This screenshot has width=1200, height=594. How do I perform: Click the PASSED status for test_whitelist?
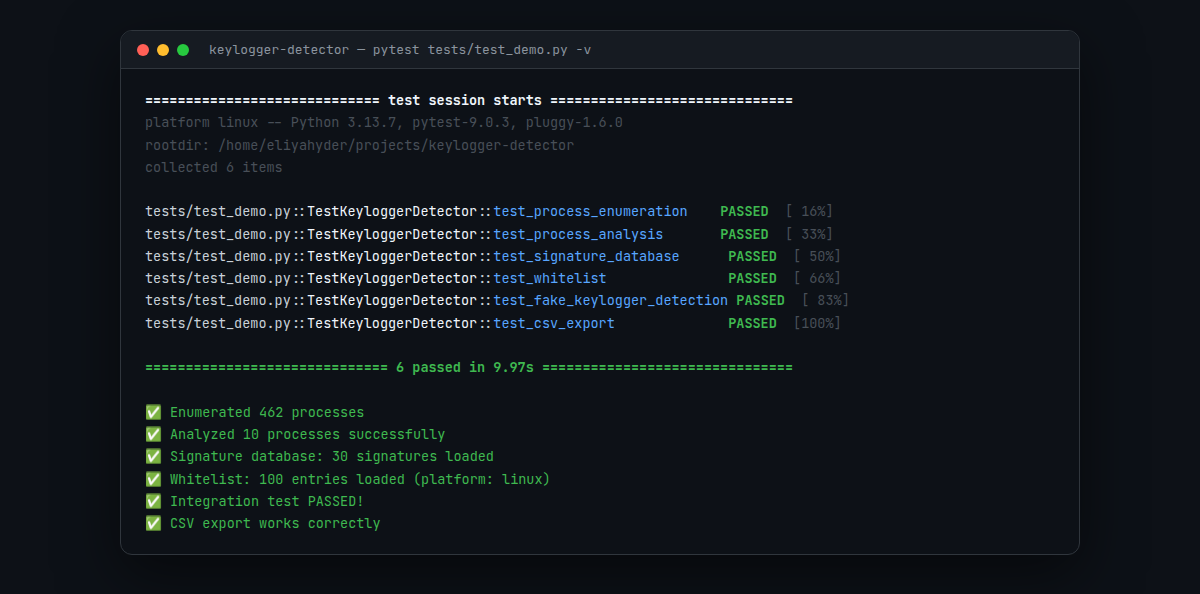click(752, 278)
